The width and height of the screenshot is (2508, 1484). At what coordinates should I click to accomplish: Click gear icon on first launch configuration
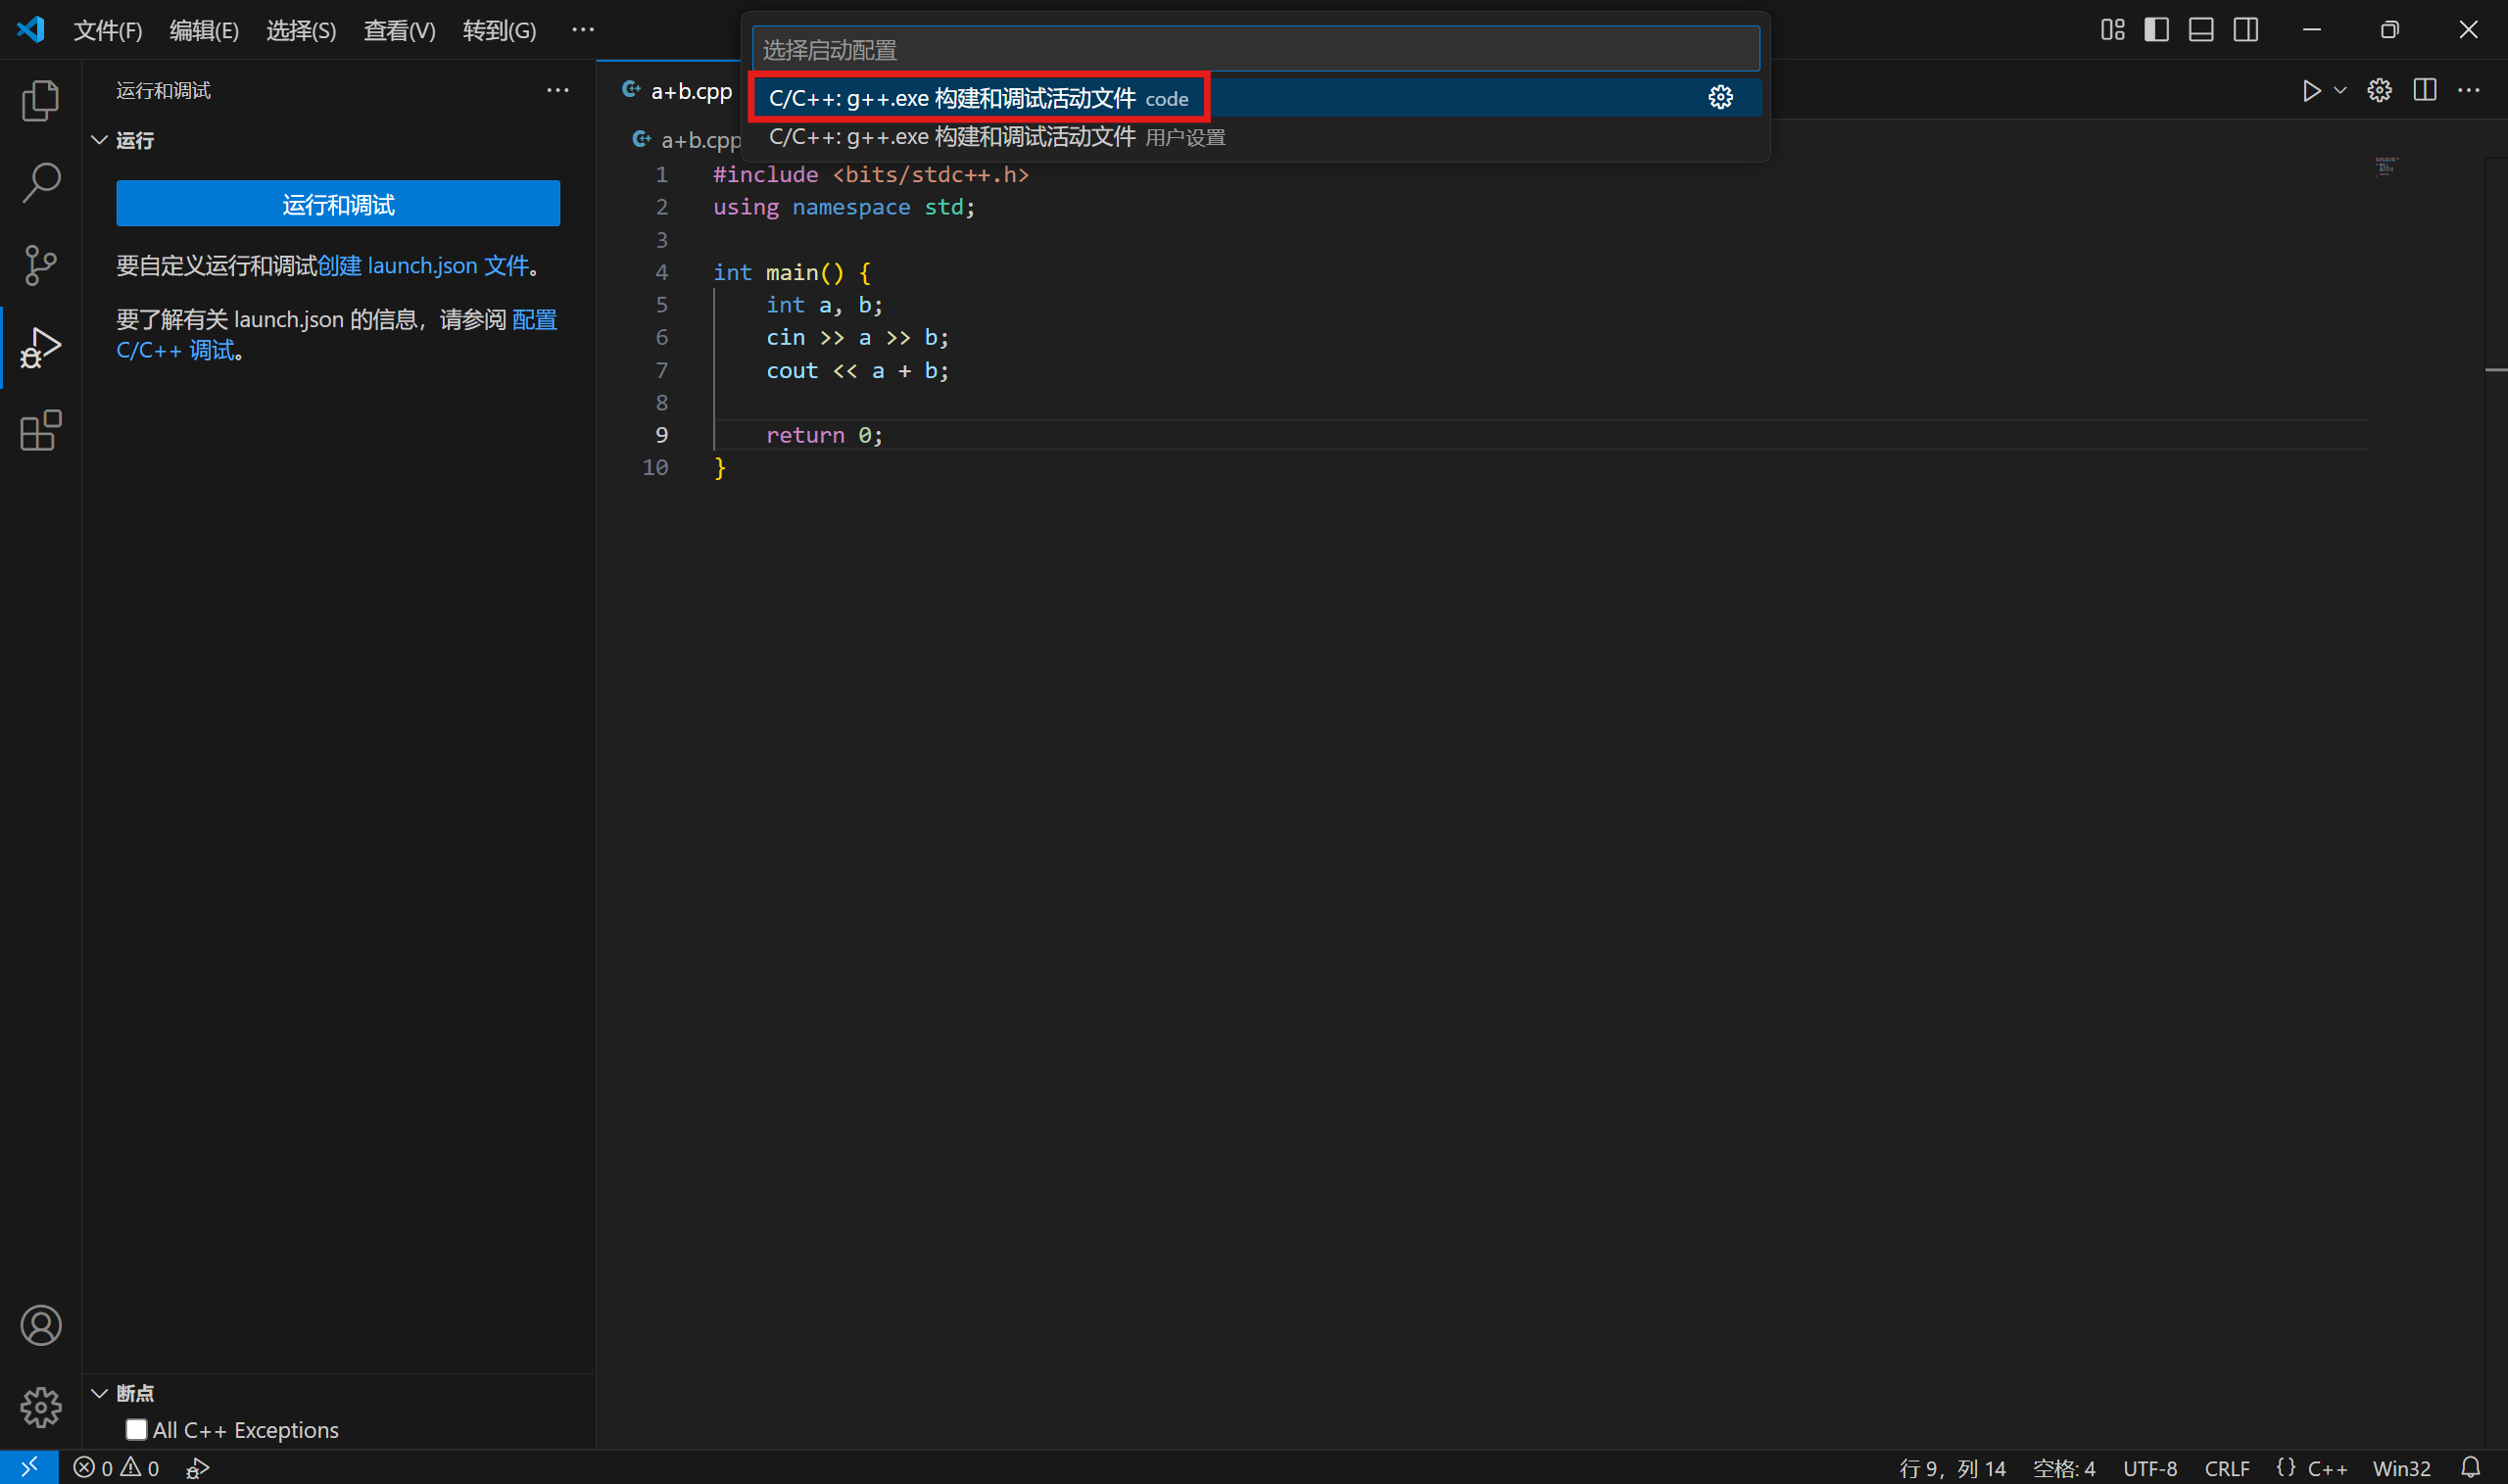pos(1720,98)
